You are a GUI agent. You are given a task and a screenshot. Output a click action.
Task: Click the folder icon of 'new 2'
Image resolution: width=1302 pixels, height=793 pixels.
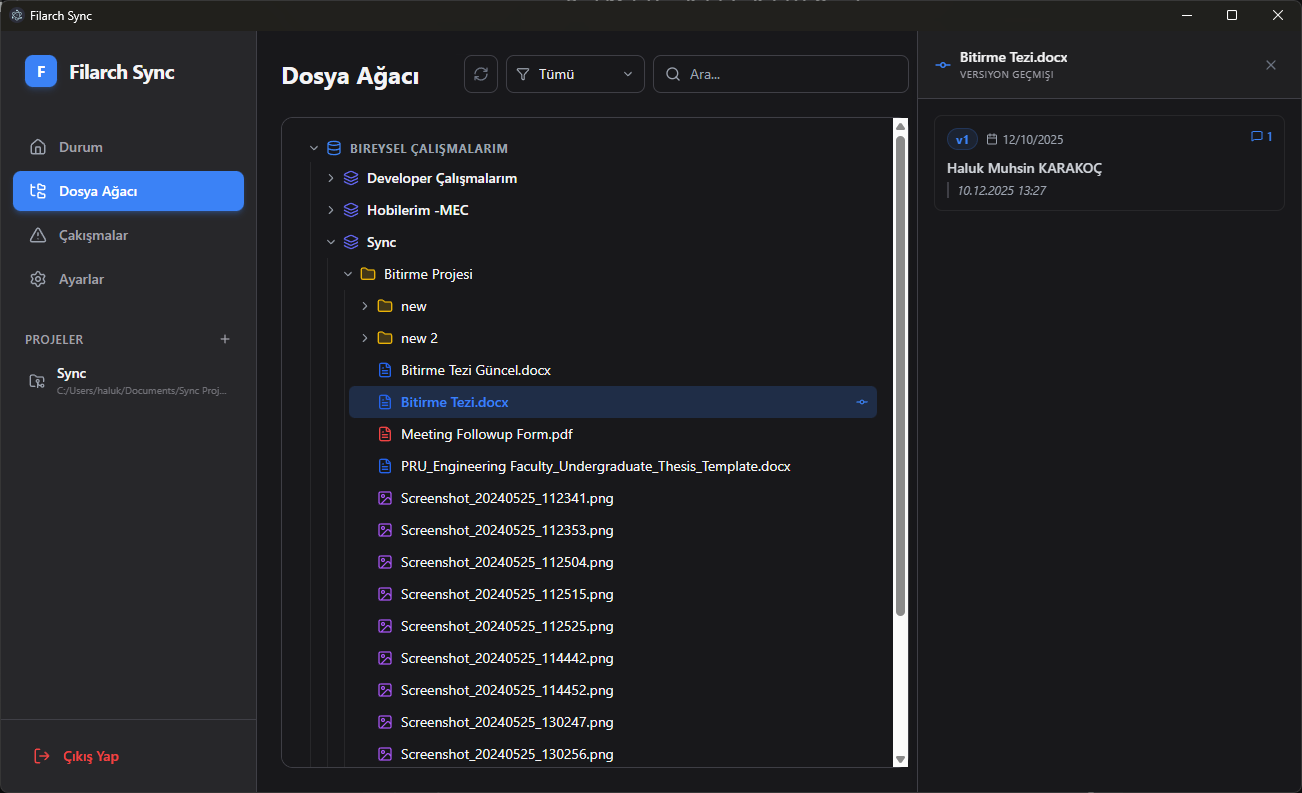point(385,338)
